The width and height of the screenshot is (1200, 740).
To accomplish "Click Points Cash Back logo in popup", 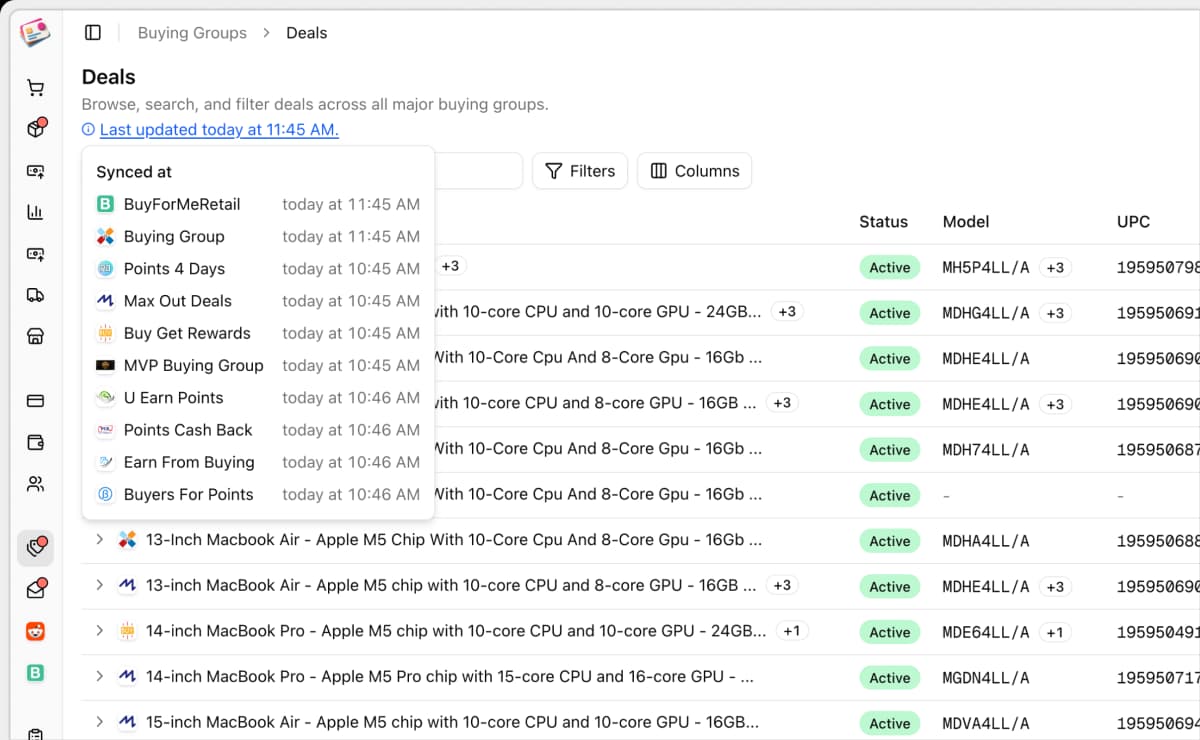I will point(105,430).
